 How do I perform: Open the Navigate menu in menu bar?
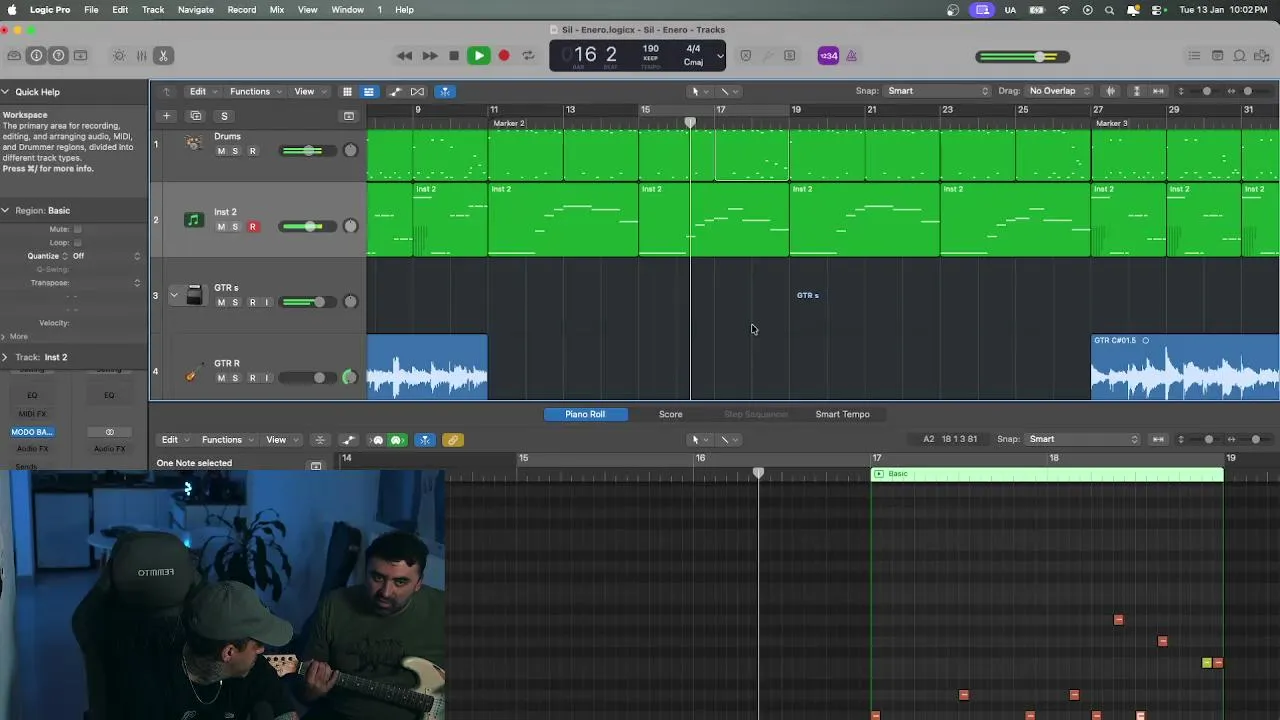(x=195, y=9)
